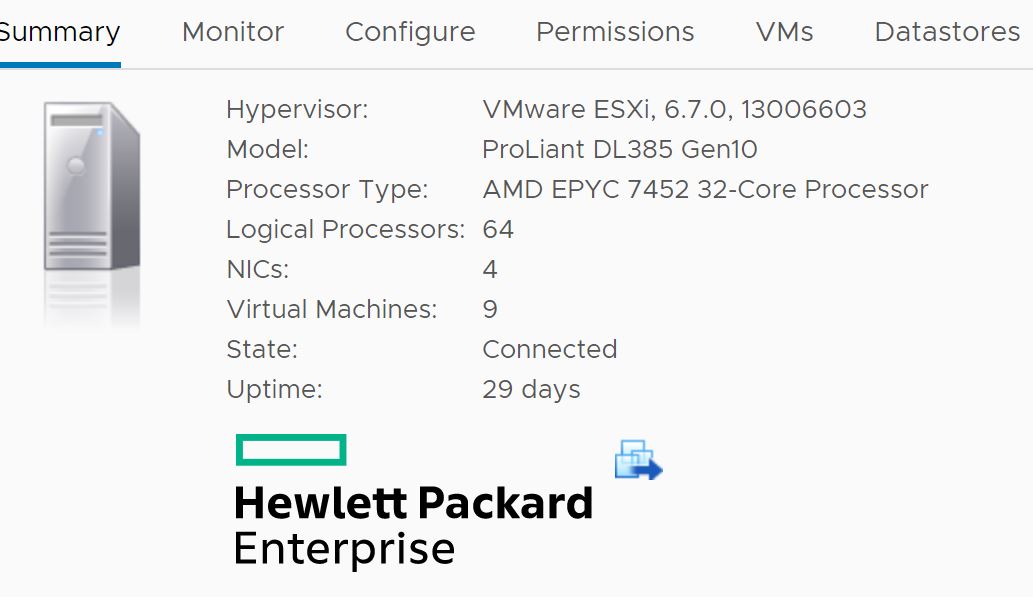Click the Virtual Machines count 9
Image resolution: width=1033 pixels, height=597 pixels.
coord(489,310)
